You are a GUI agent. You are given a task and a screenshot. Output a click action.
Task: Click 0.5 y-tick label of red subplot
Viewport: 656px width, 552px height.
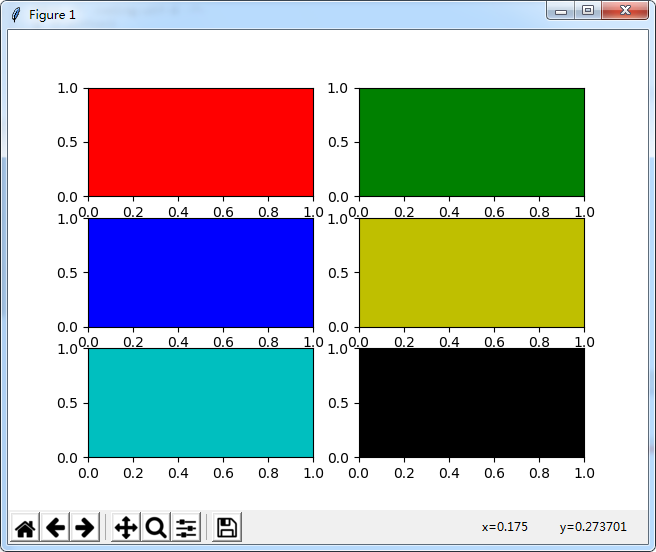67,143
